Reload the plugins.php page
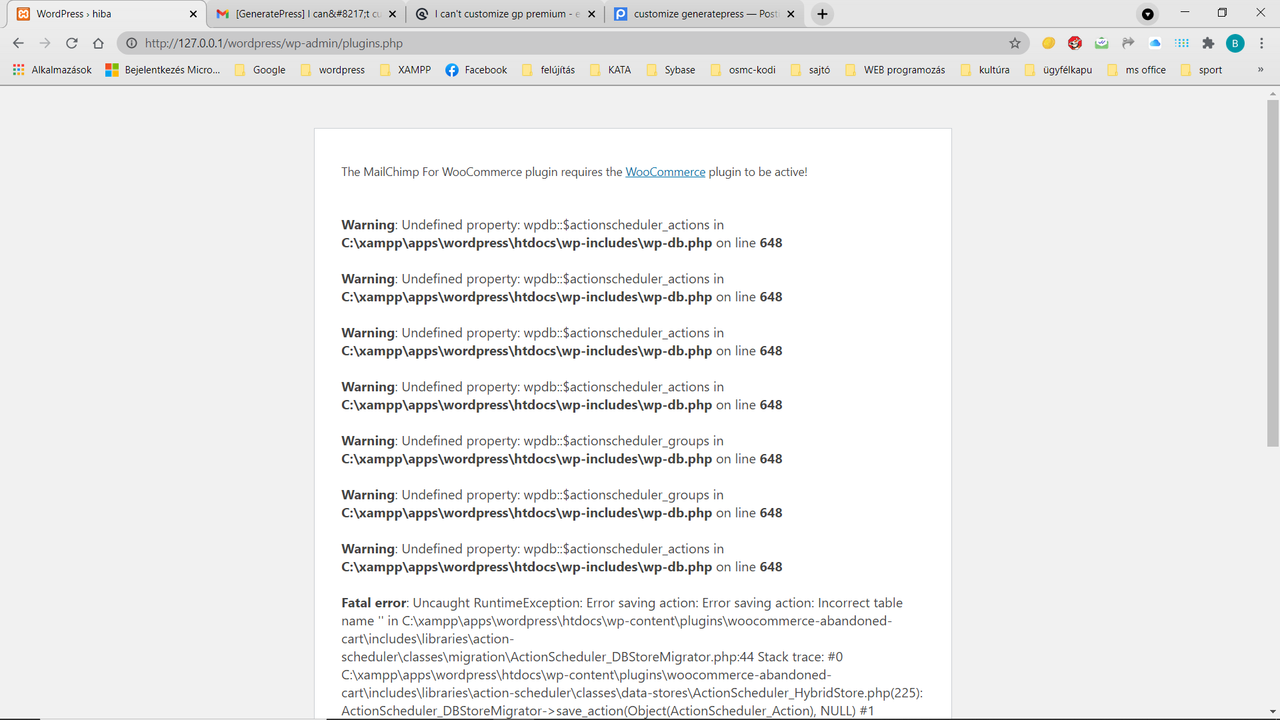The height and width of the screenshot is (720, 1280). [x=72, y=43]
